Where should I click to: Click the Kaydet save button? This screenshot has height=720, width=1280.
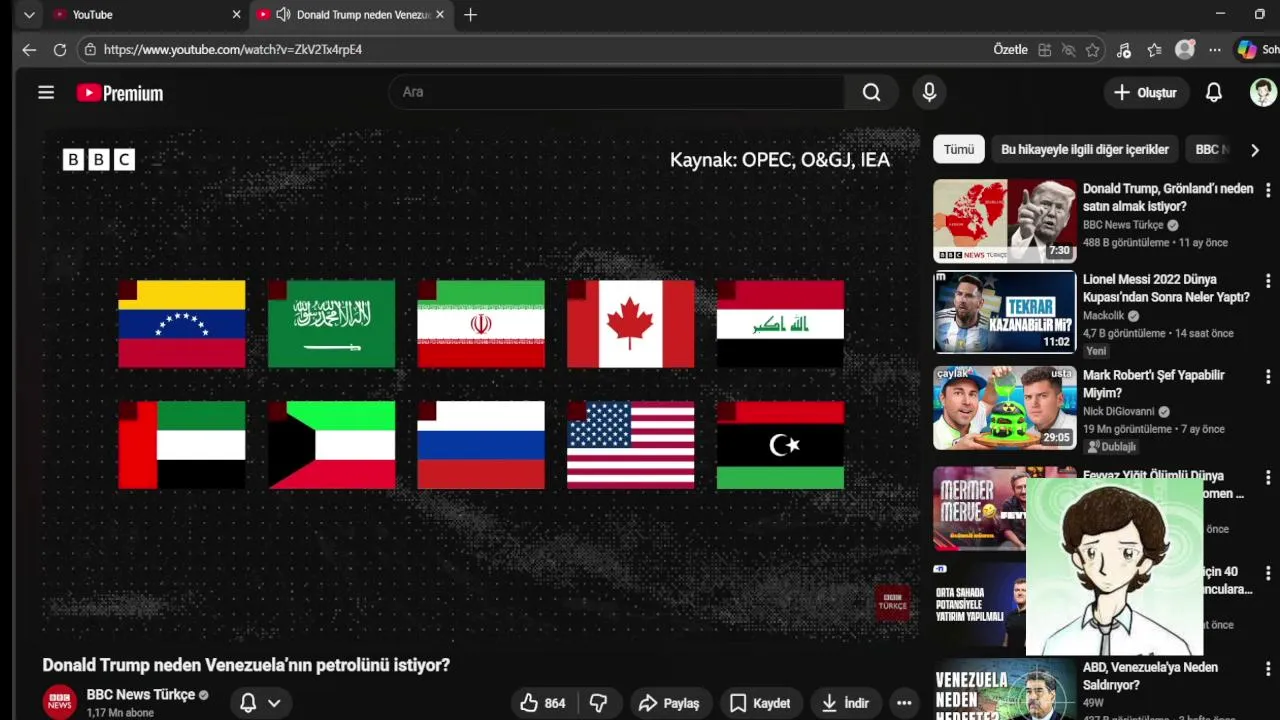pos(760,703)
